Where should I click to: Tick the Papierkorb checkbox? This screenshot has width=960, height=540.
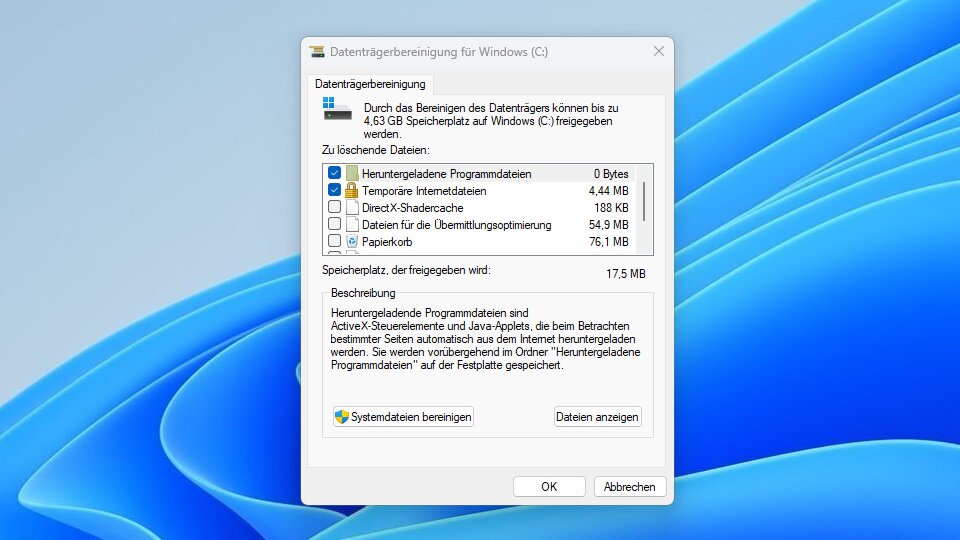click(334, 241)
